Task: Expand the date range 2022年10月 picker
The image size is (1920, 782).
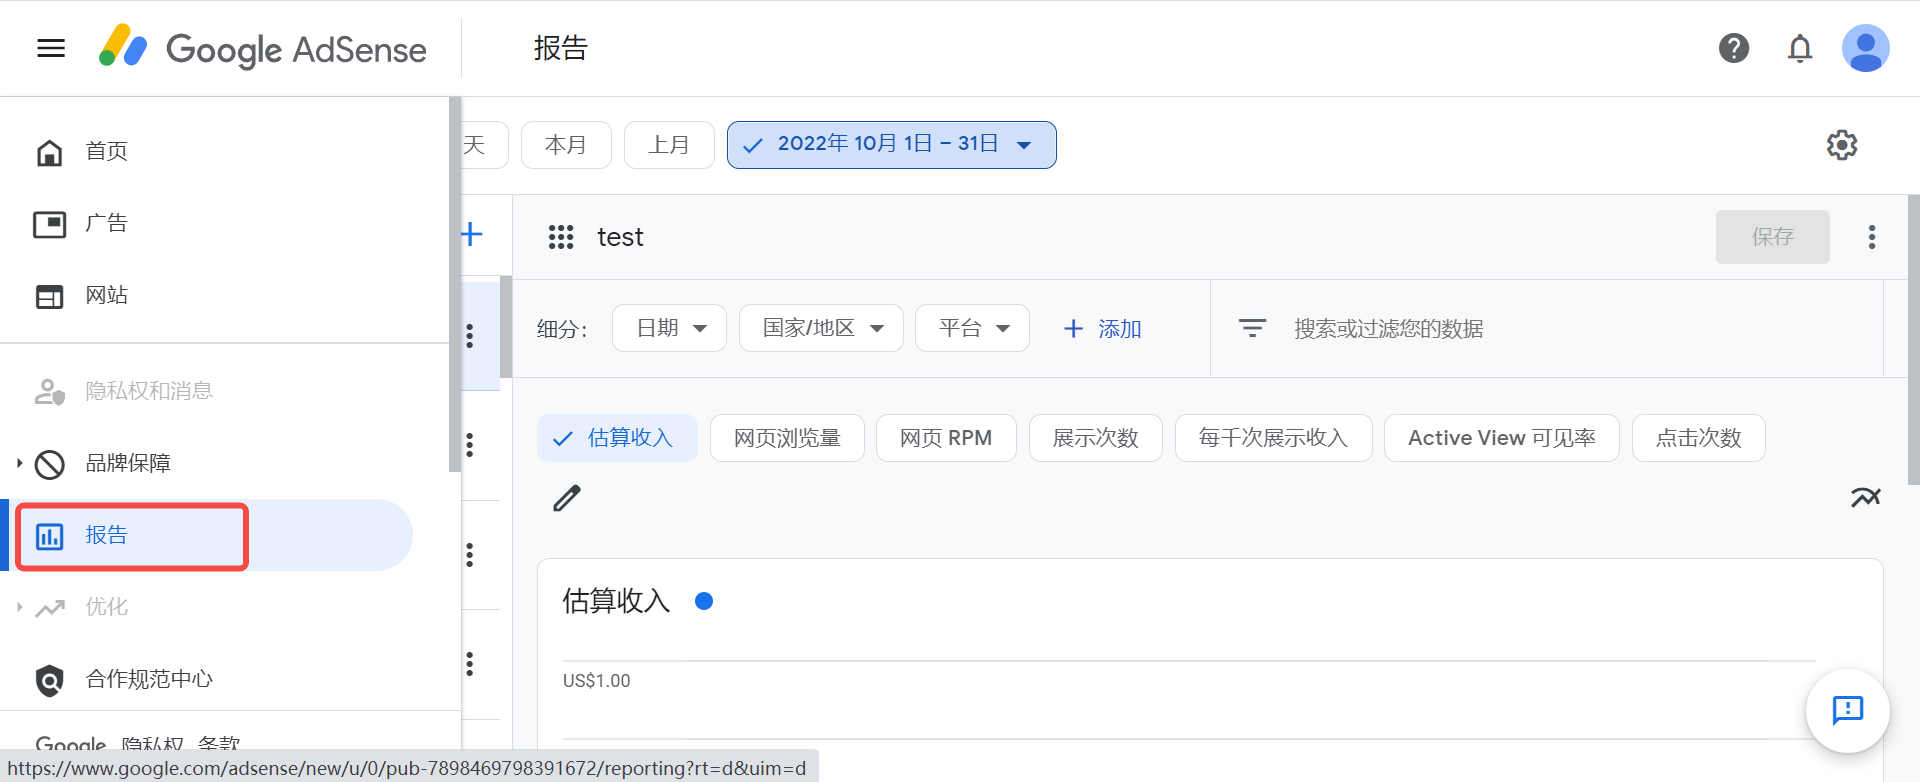Action: [891, 145]
